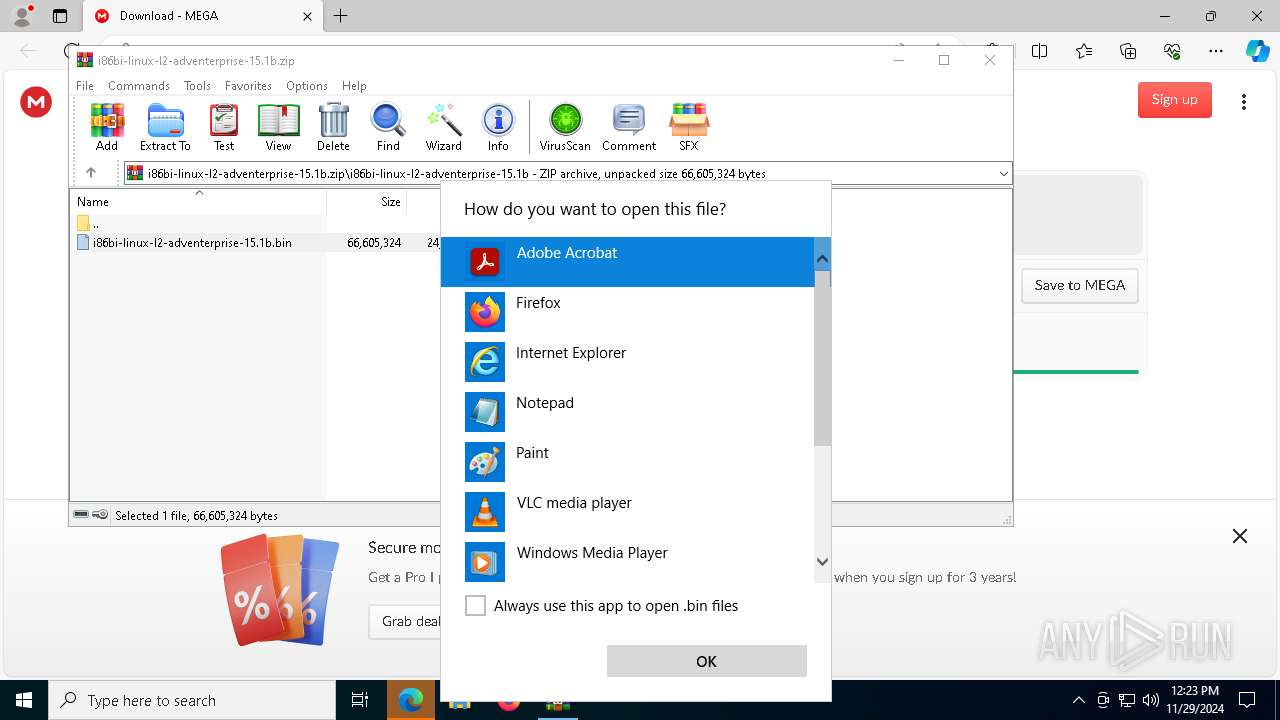
Task: Open the View tool in WinRAR
Action: [x=278, y=127]
